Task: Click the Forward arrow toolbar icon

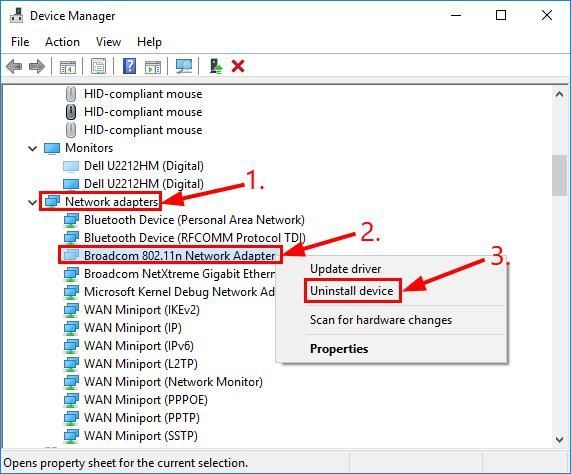Action: (36, 67)
